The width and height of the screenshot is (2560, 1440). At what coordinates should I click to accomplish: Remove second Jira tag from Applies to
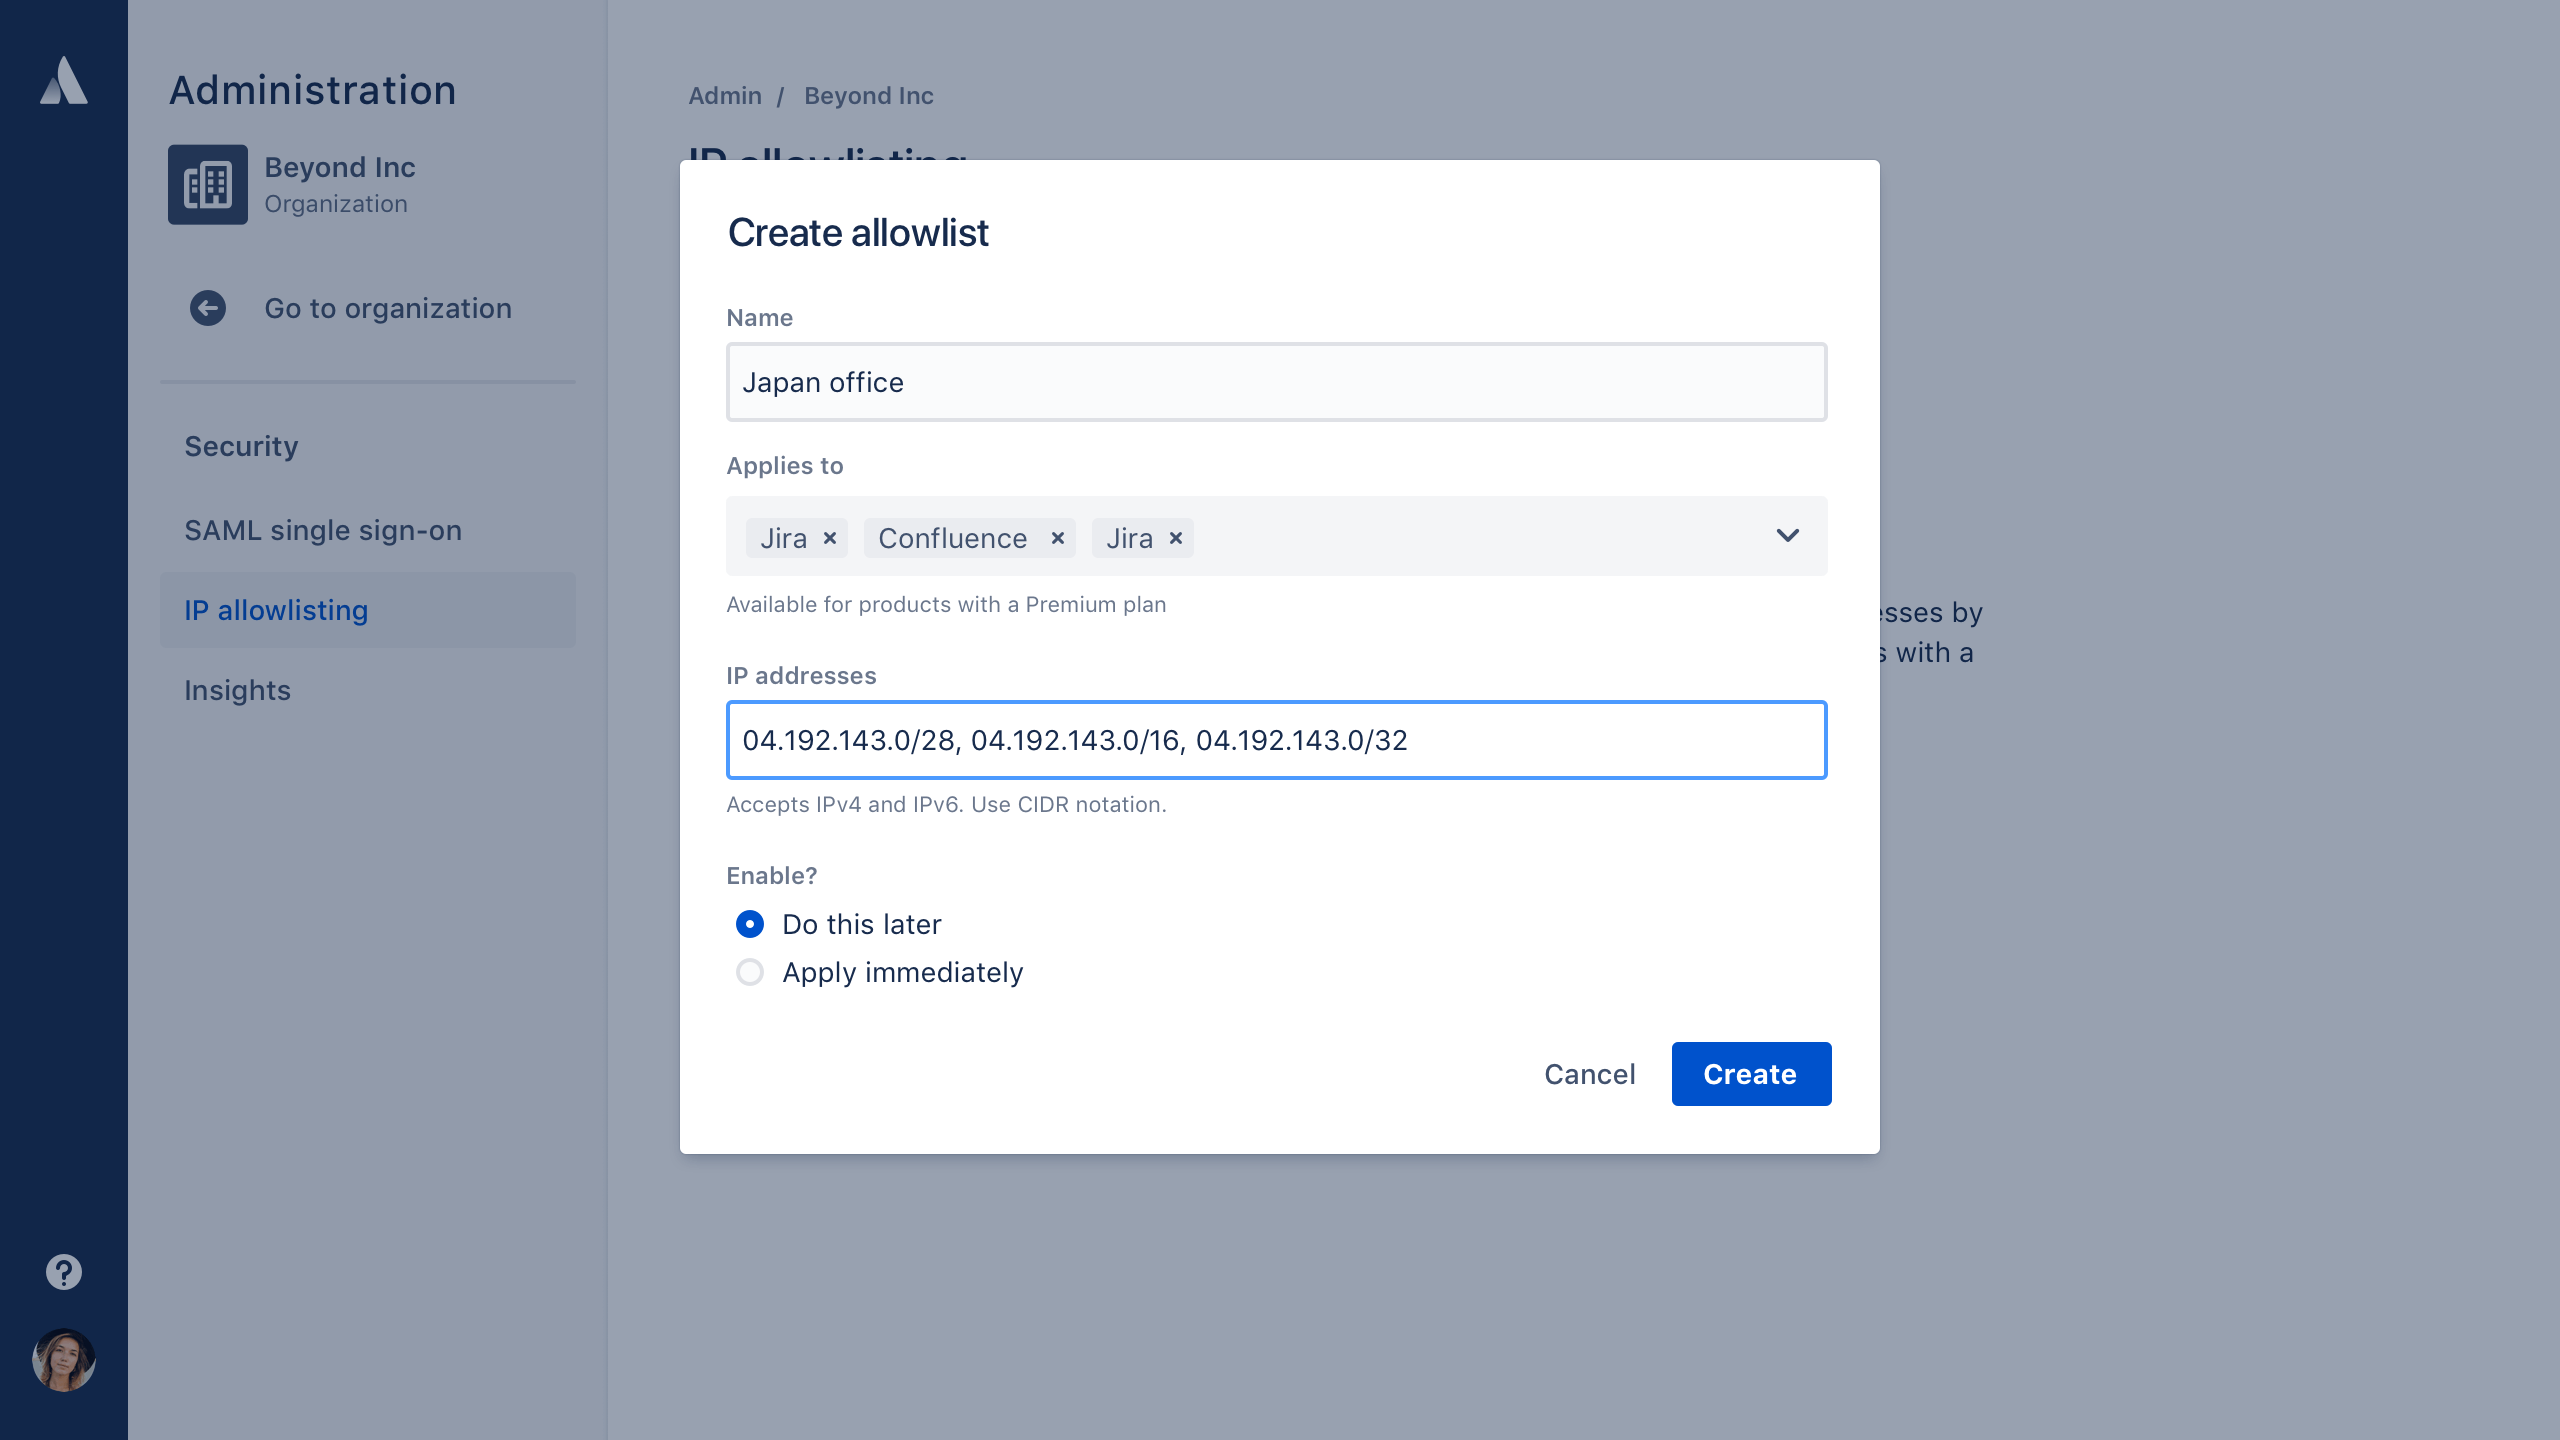[x=1176, y=538]
